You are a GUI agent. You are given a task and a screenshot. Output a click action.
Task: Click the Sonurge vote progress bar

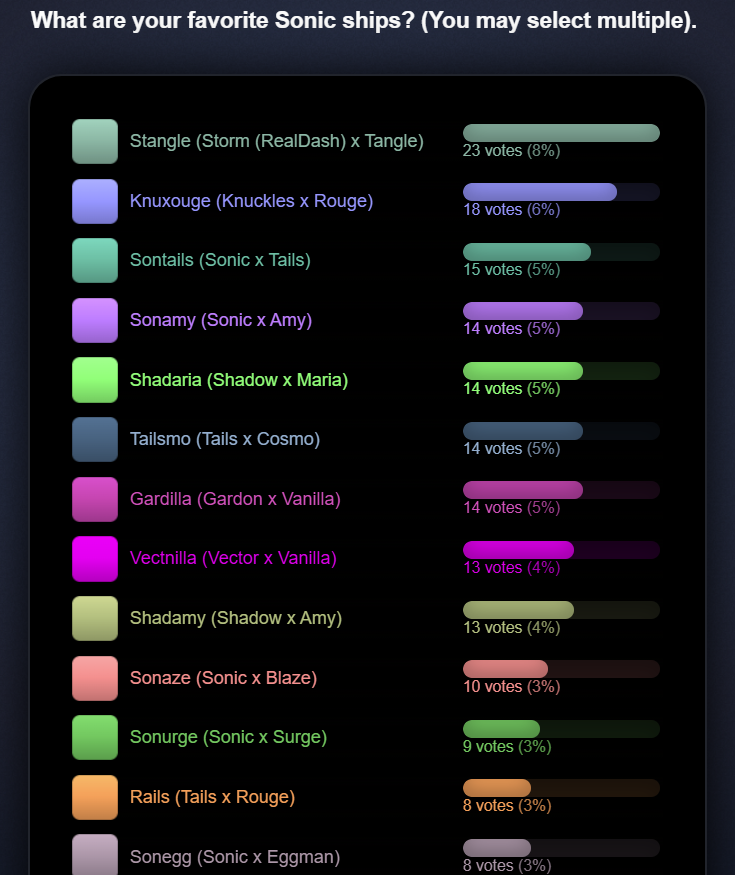(x=561, y=729)
